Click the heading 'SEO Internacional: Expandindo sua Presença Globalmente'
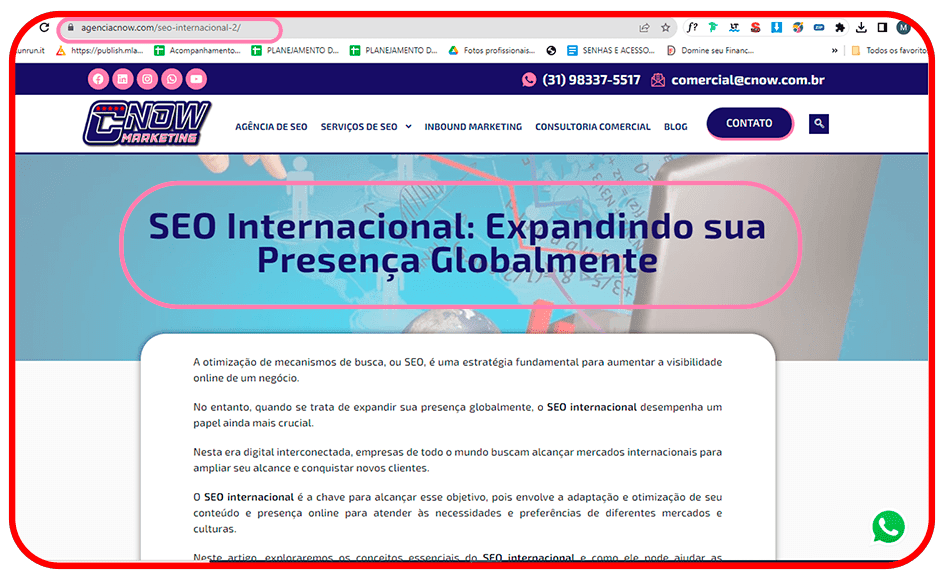This screenshot has height=572, width=947. click(457, 243)
